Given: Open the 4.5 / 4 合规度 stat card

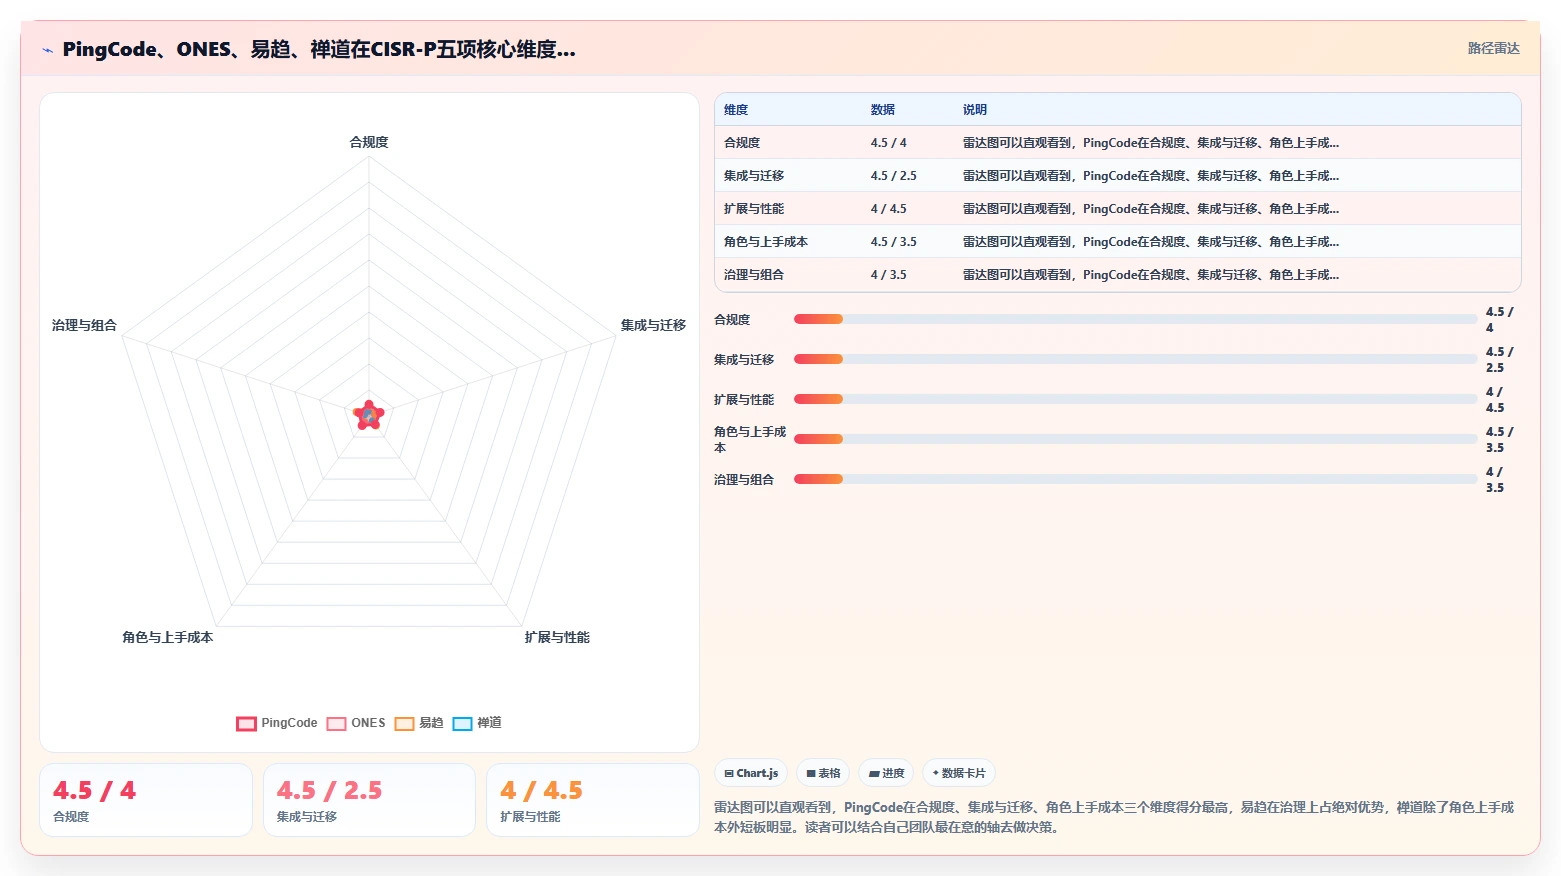Looking at the screenshot, I should [x=146, y=800].
